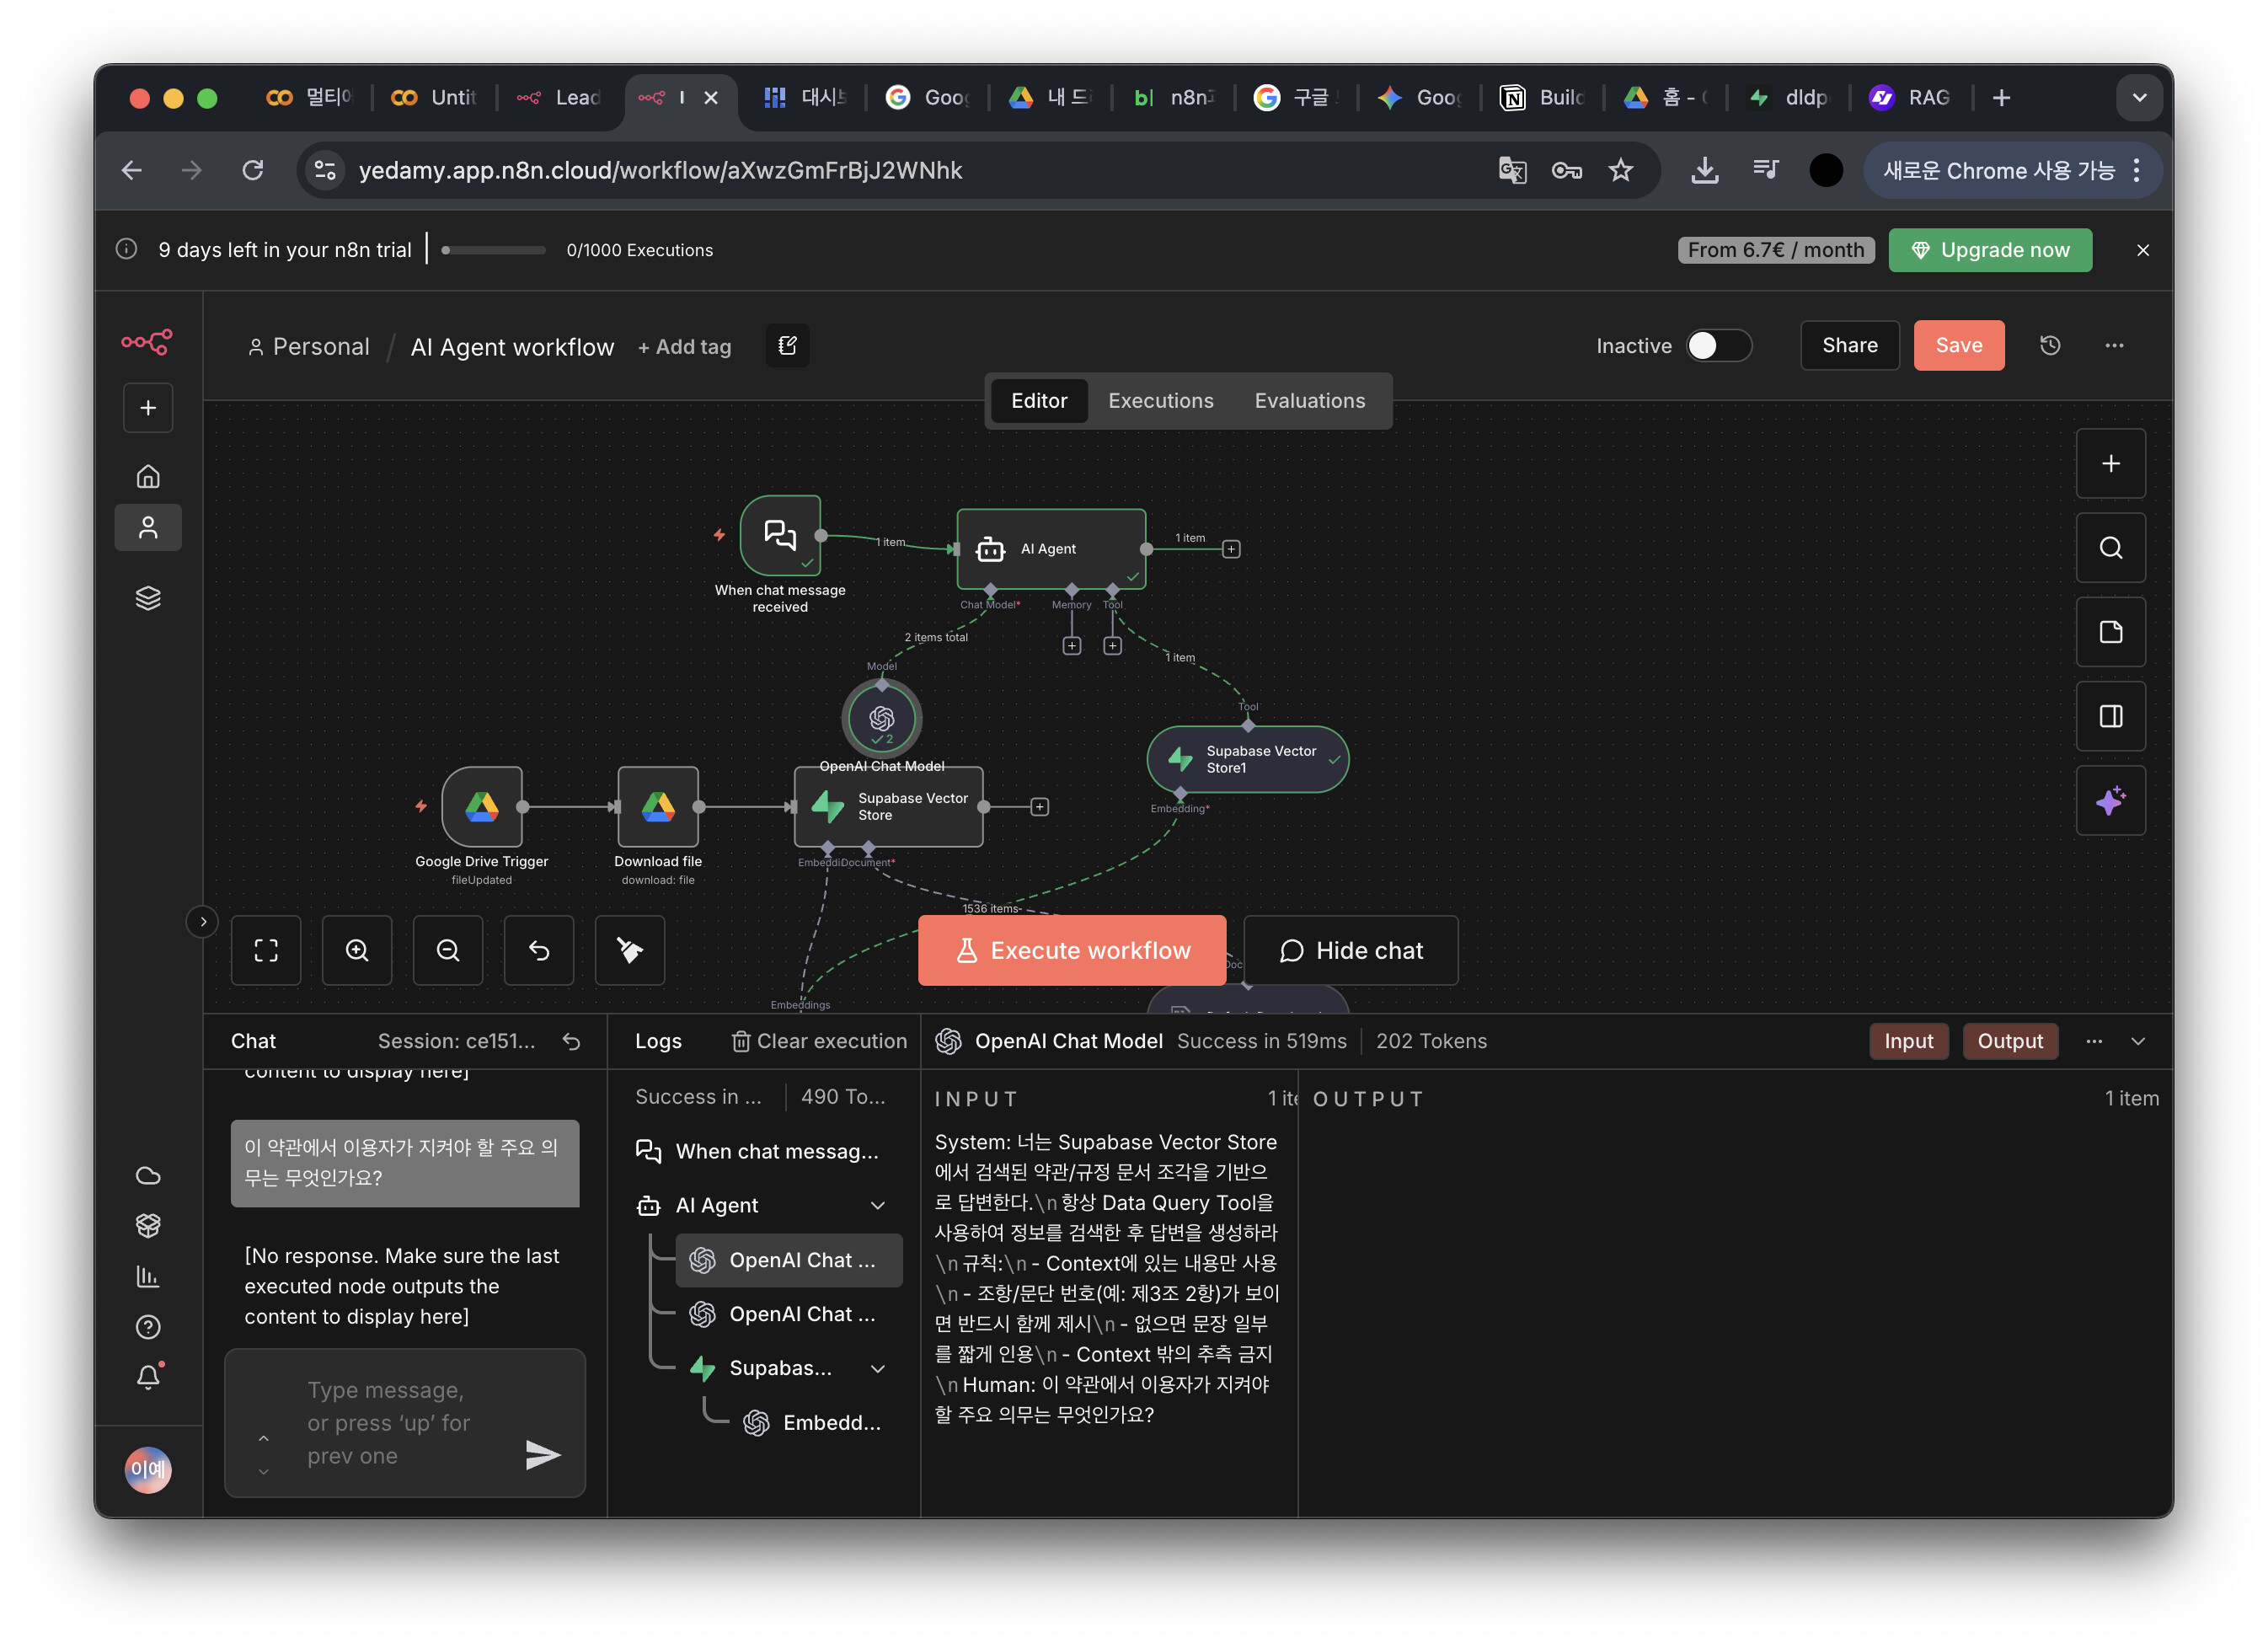This screenshot has width=2268, height=1643.
Task: Collapse the Supabase log entry chevron
Action: click(878, 1369)
